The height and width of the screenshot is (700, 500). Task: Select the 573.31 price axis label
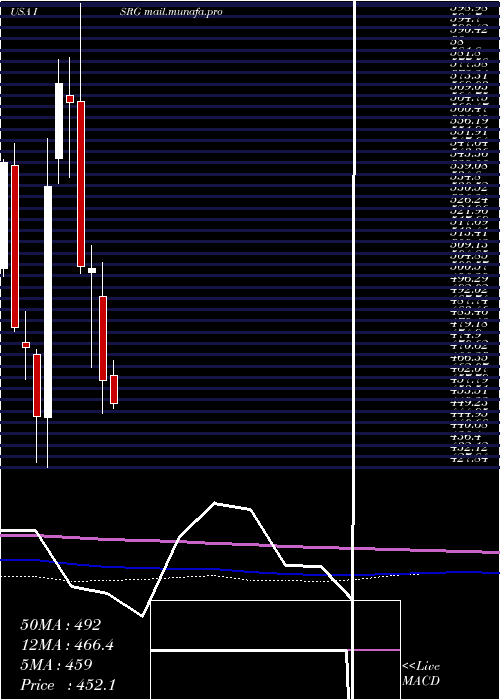coord(468,75)
